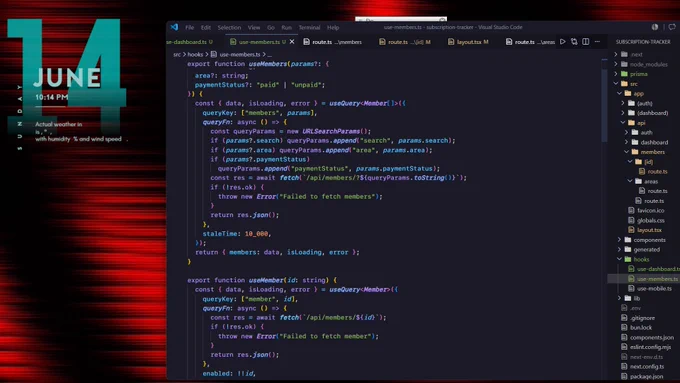Viewport: 680px width, 383px height.
Task: Expand the node_modules folder
Action: 616,64
